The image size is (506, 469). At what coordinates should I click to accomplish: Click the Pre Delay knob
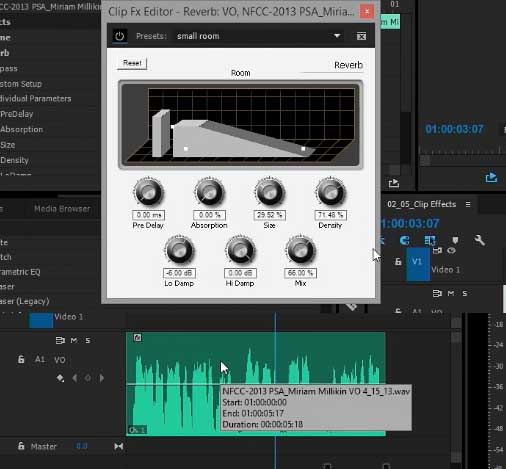click(x=148, y=192)
